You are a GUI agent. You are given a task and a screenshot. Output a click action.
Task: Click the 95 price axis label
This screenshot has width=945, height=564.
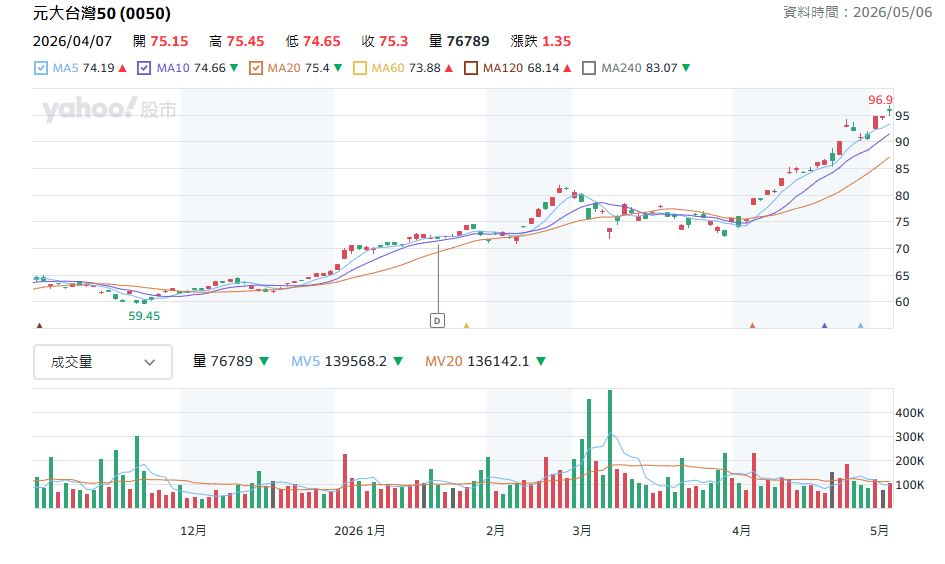tap(902, 116)
